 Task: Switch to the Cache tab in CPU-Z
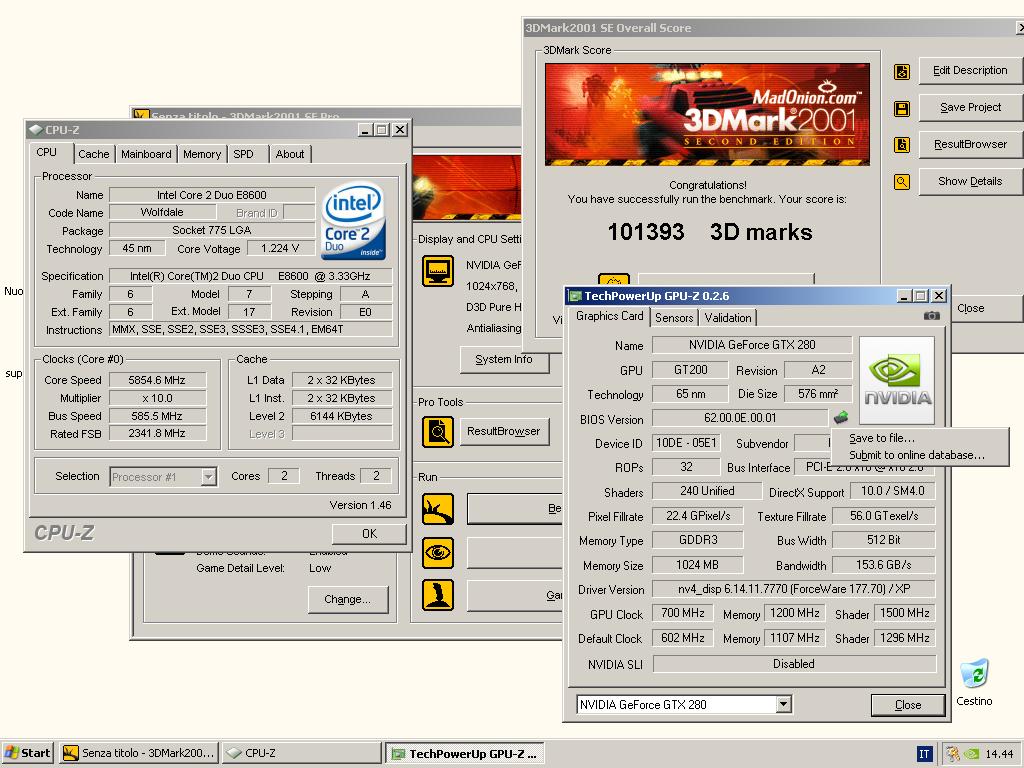tap(93, 154)
